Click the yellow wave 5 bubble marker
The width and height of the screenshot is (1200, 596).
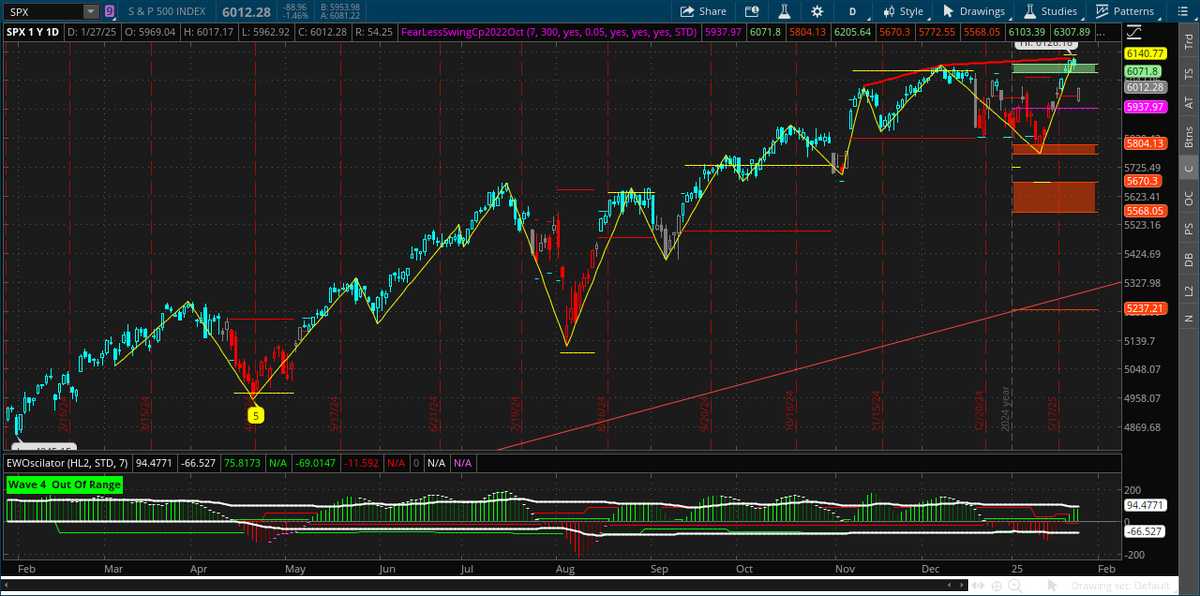pyautogui.click(x=255, y=415)
